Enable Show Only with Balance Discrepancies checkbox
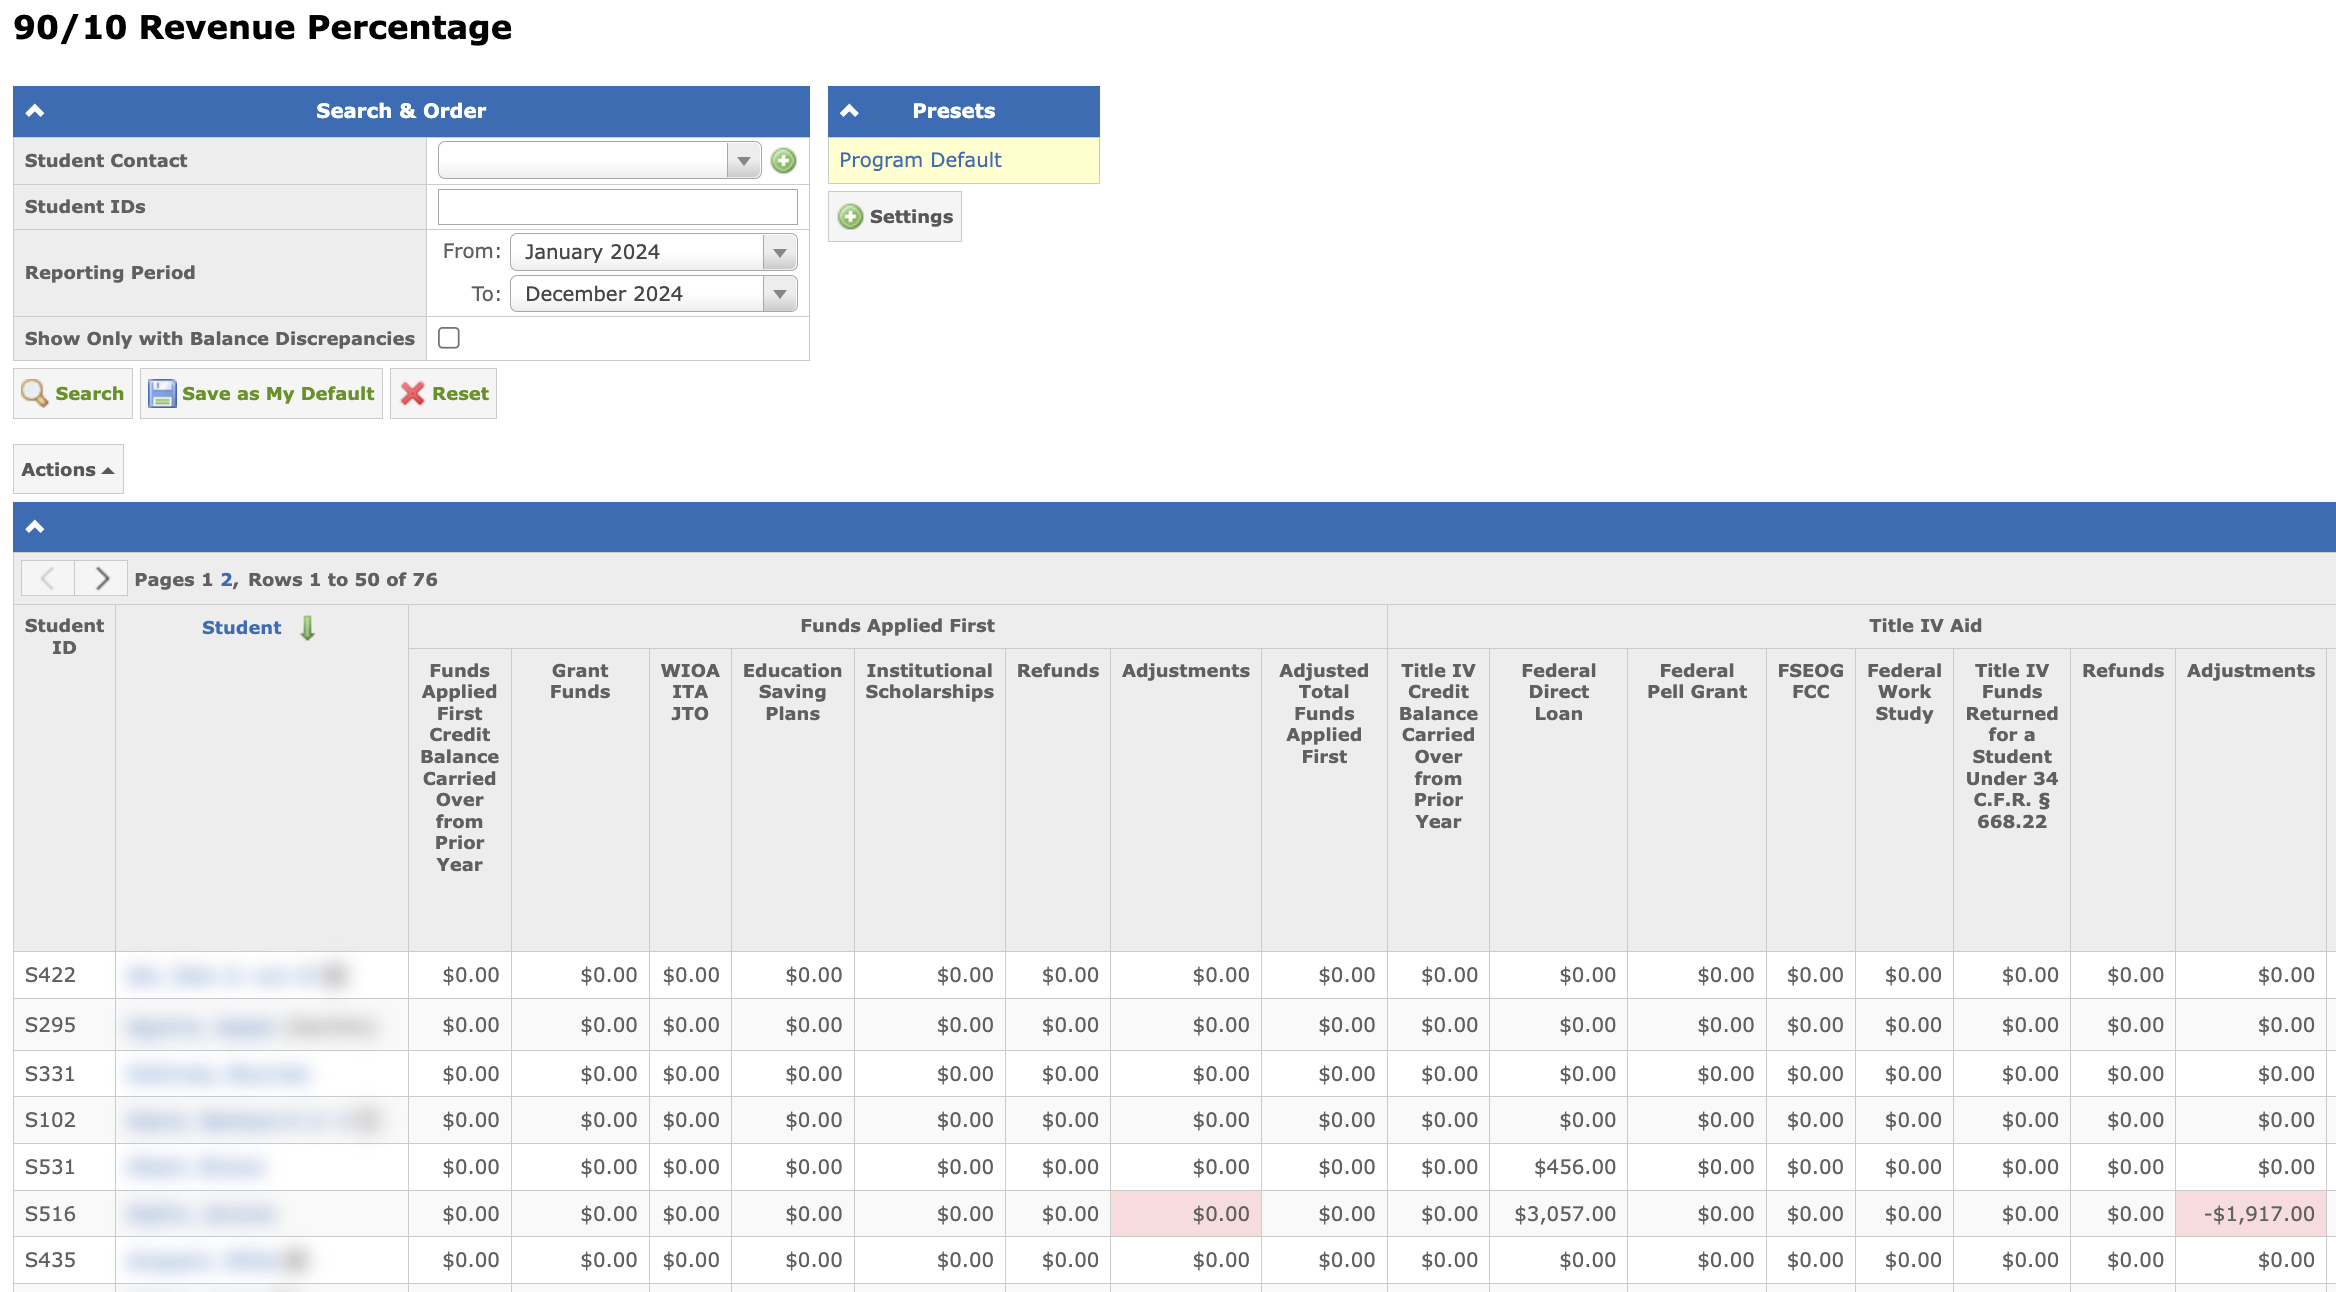The width and height of the screenshot is (2336, 1292). pyautogui.click(x=449, y=338)
